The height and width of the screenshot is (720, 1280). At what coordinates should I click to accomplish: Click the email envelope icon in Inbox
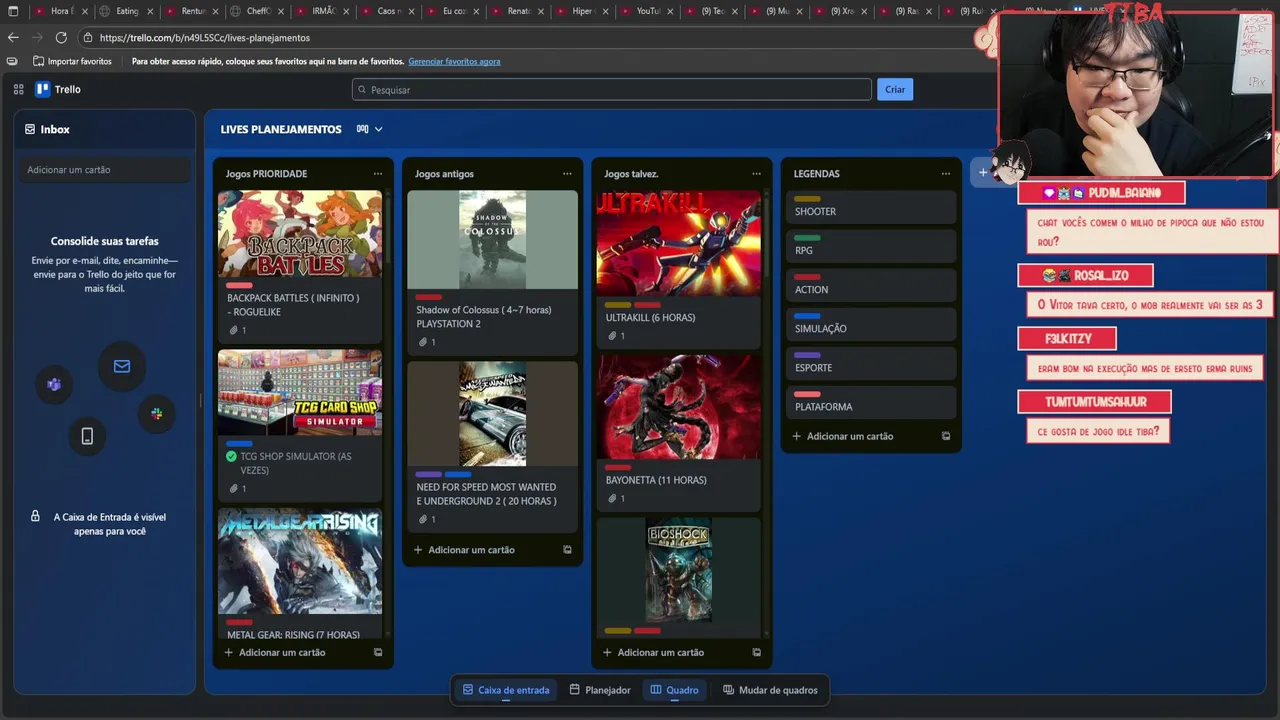122,366
